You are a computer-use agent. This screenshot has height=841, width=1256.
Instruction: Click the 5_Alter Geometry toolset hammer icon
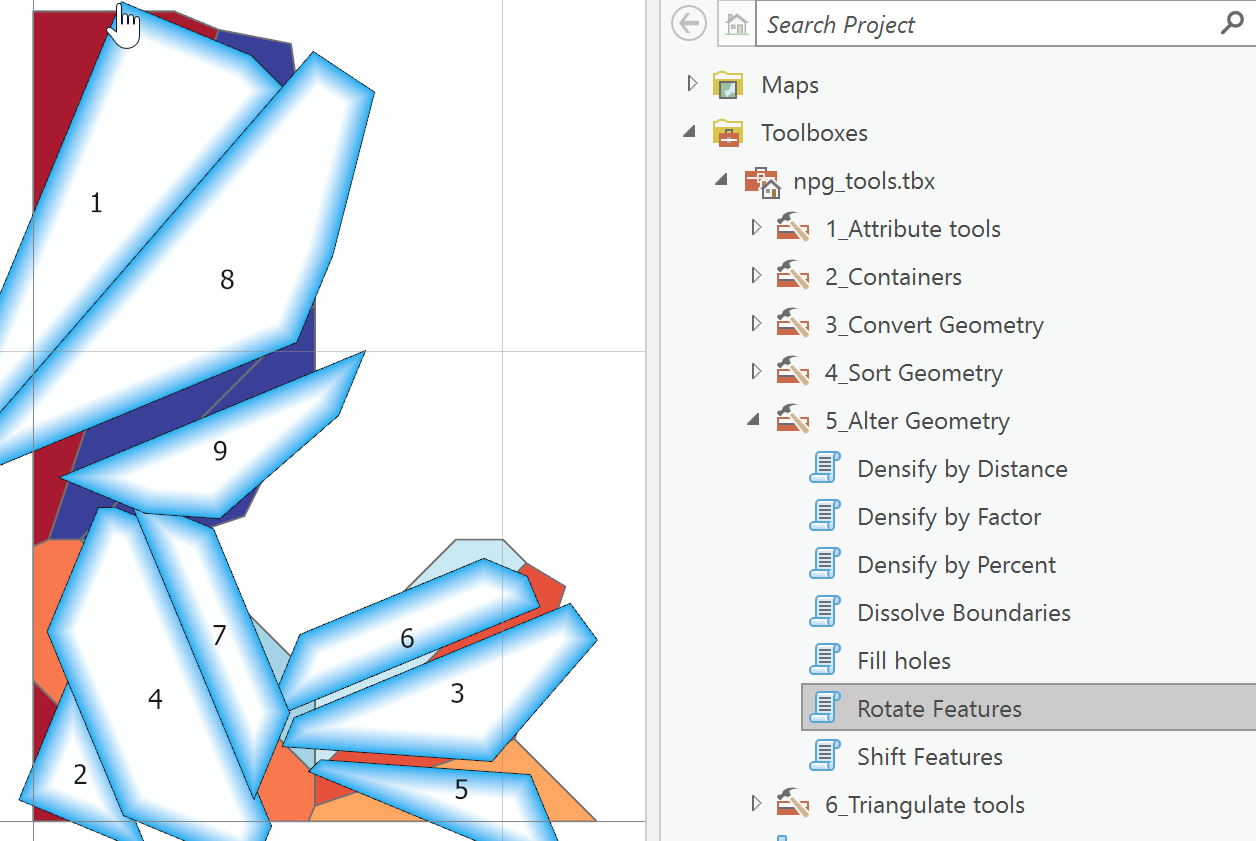pos(793,420)
